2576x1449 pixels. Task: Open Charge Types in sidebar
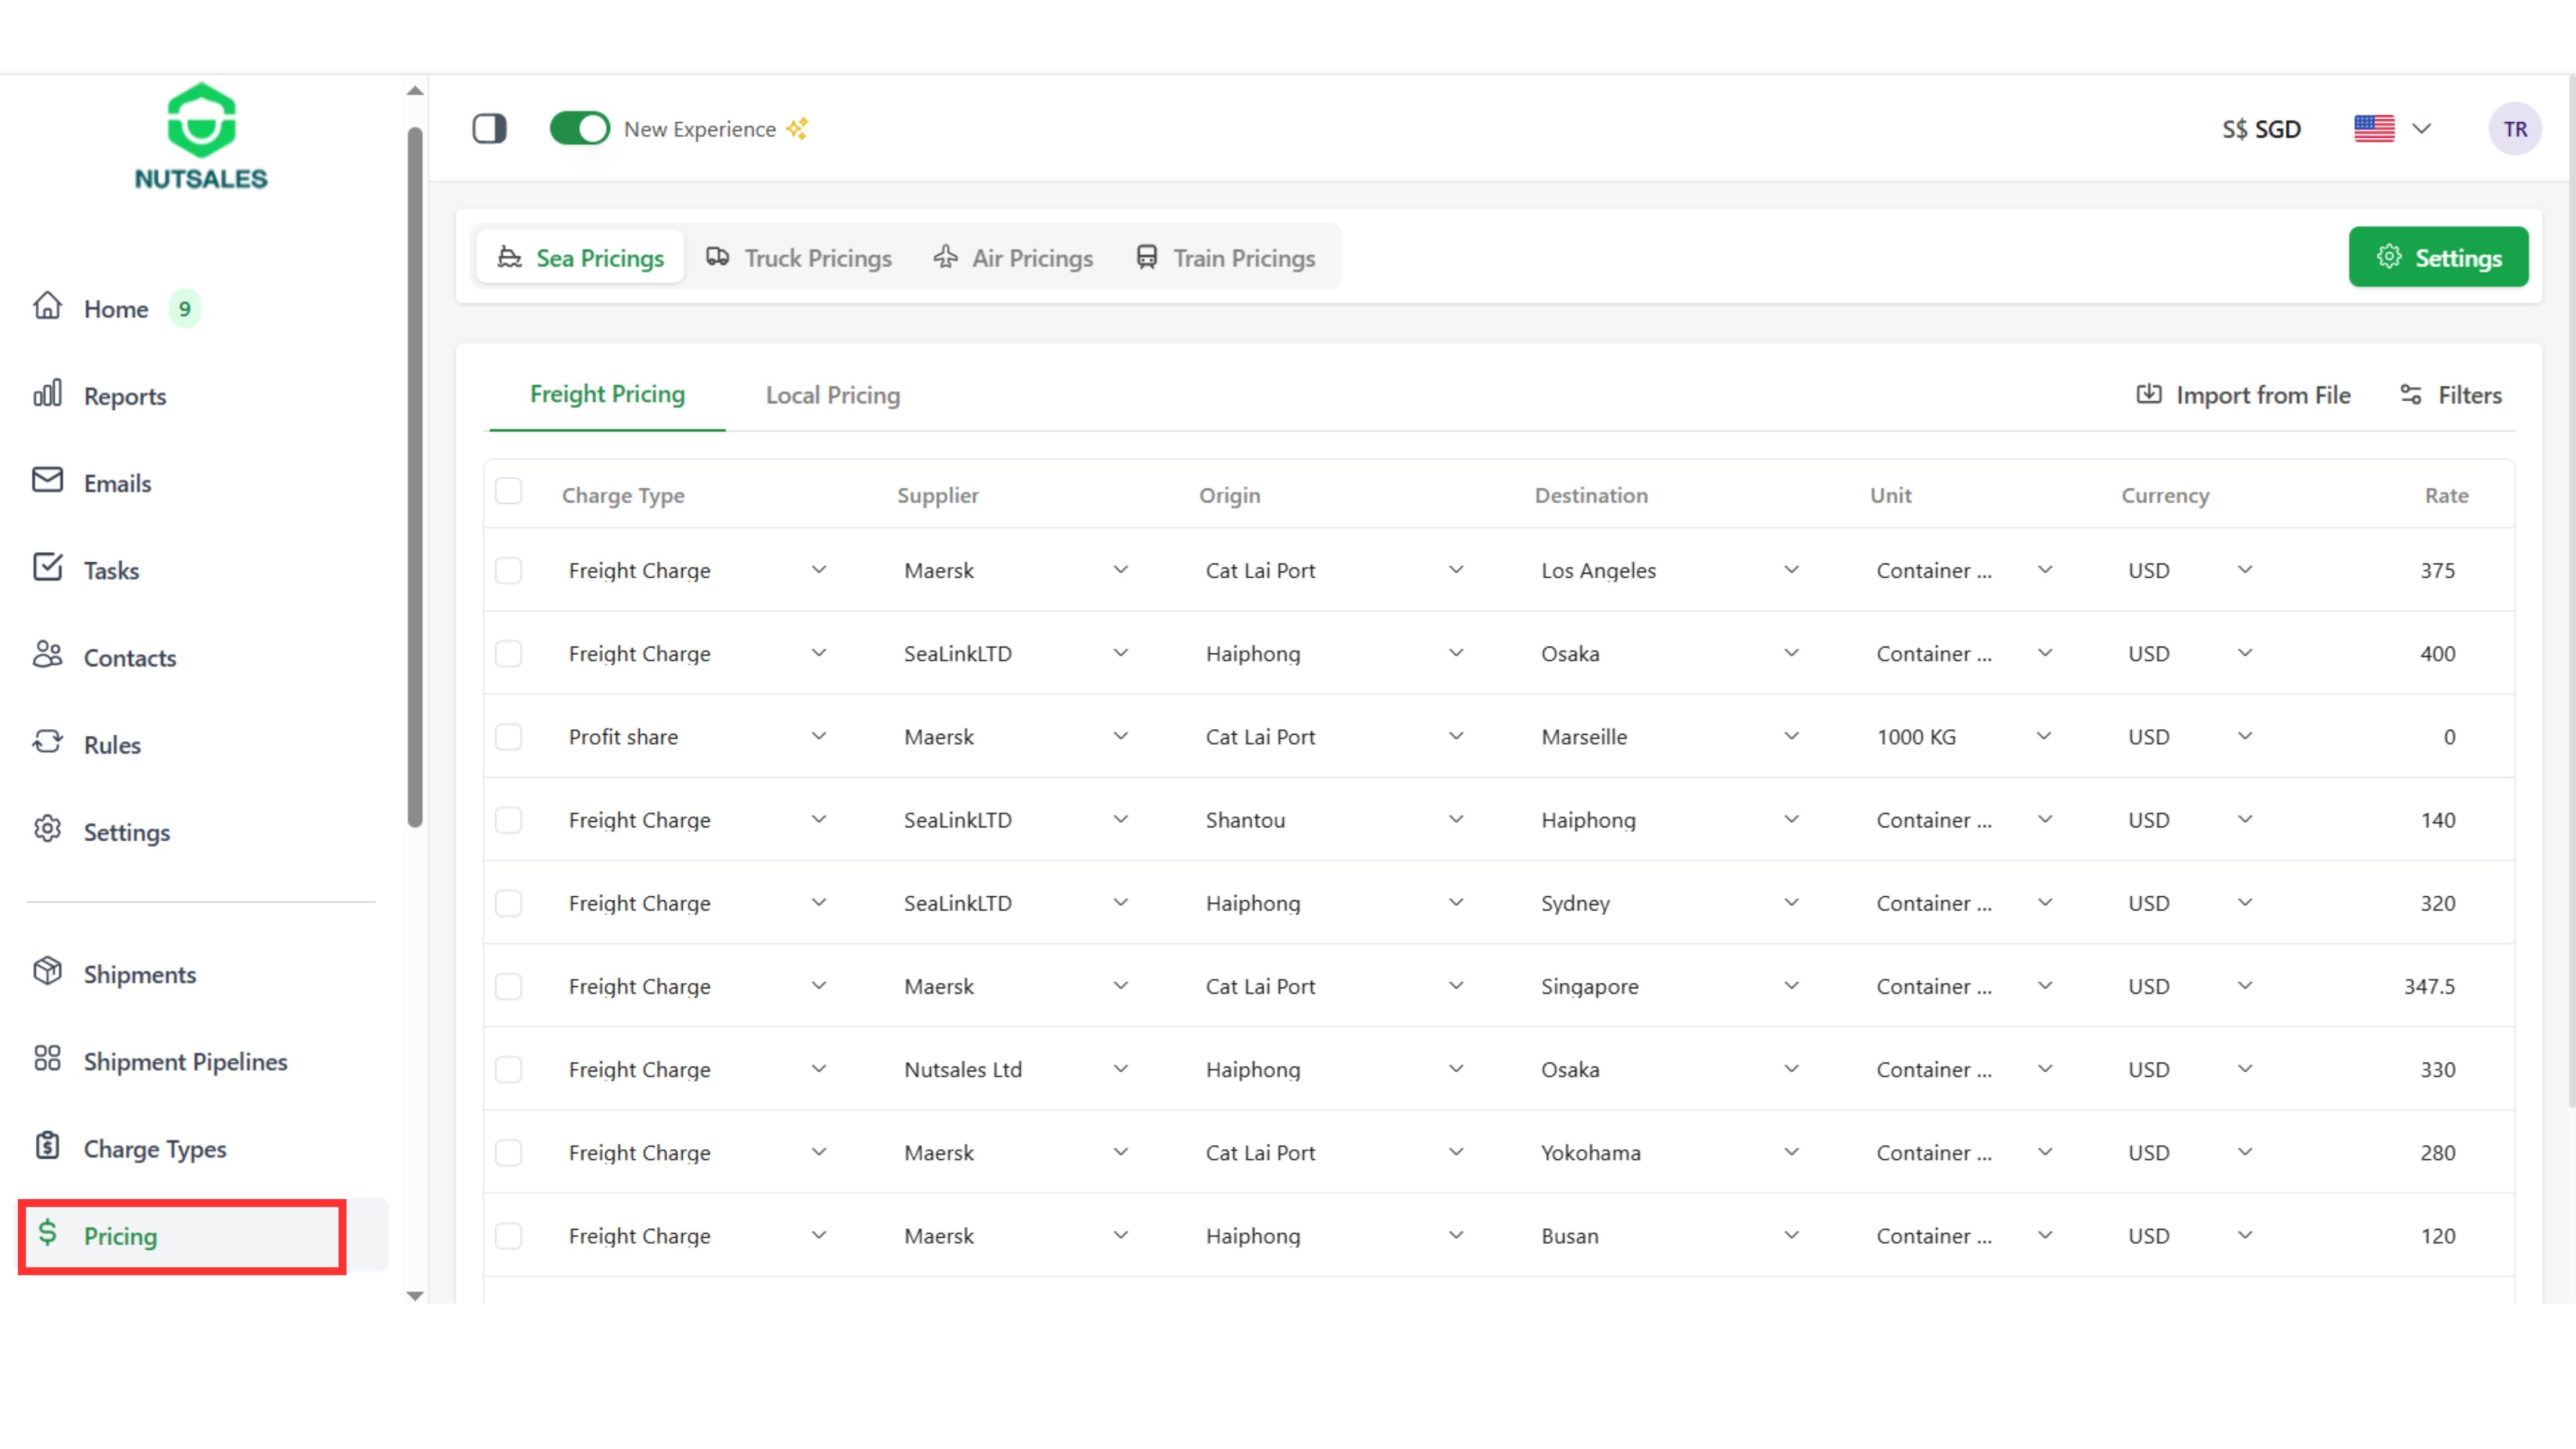(x=154, y=1148)
